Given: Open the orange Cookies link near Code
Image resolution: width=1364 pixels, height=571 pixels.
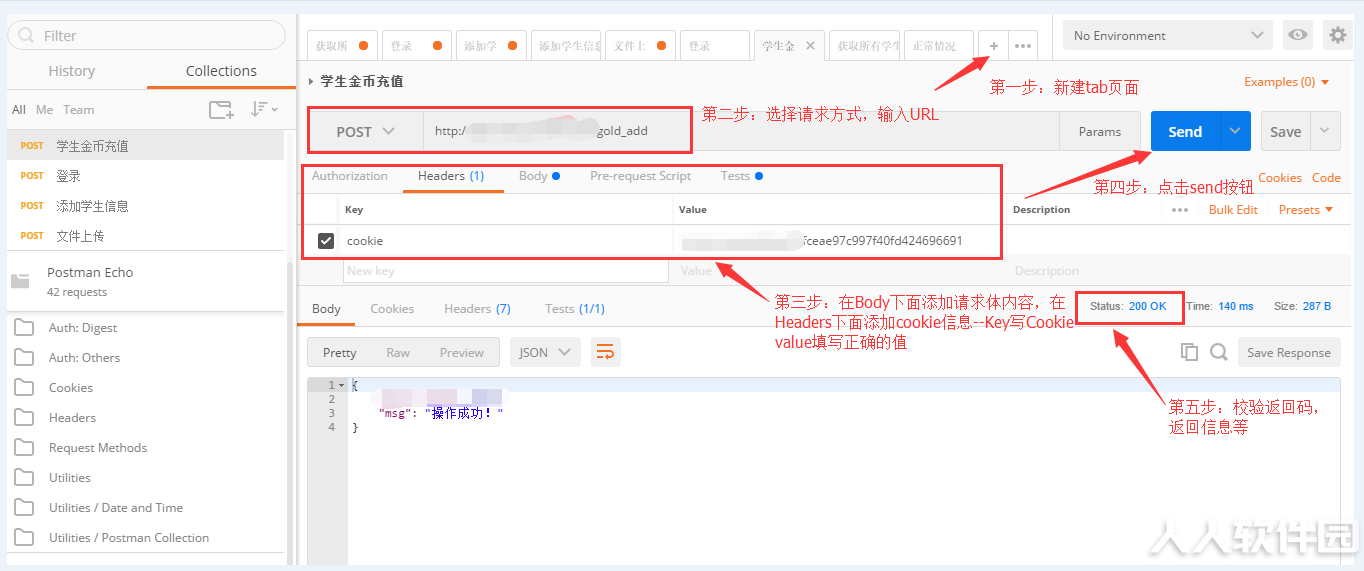Looking at the screenshot, I should pos(1280,178).
